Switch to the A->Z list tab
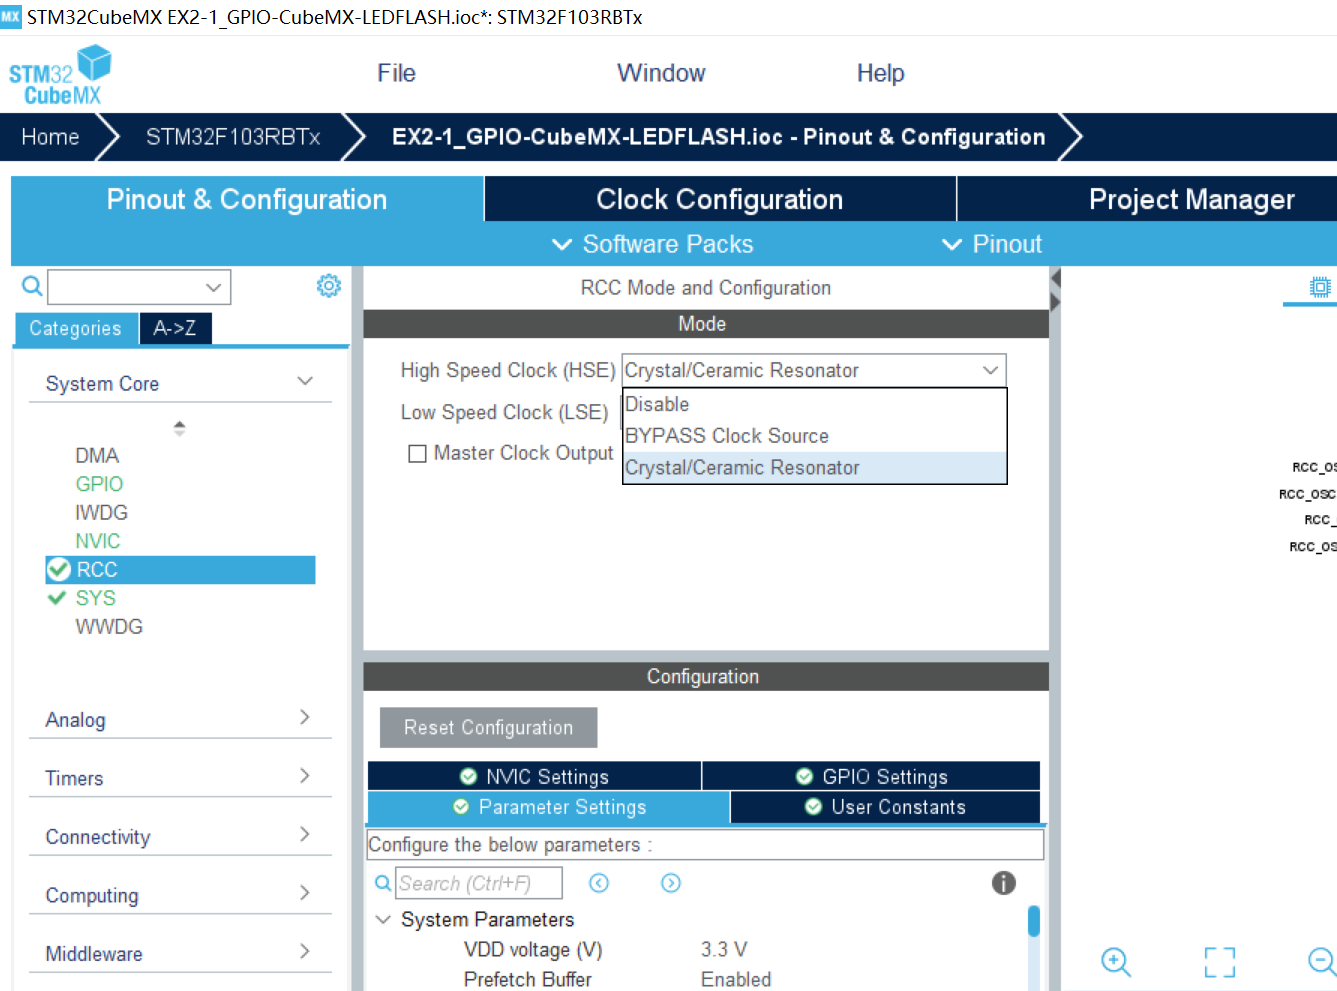The width and height of the screenshot is (1337, 991). click(x=175, y=328)
